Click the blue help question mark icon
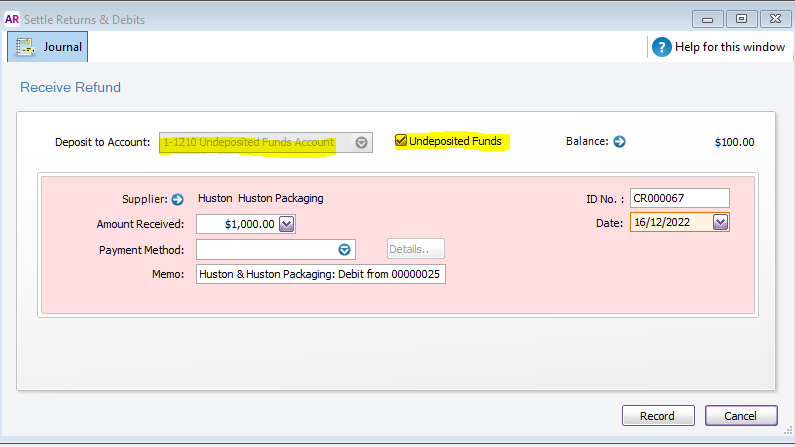This screenshot has height=447, width=795. click(661, 47)
